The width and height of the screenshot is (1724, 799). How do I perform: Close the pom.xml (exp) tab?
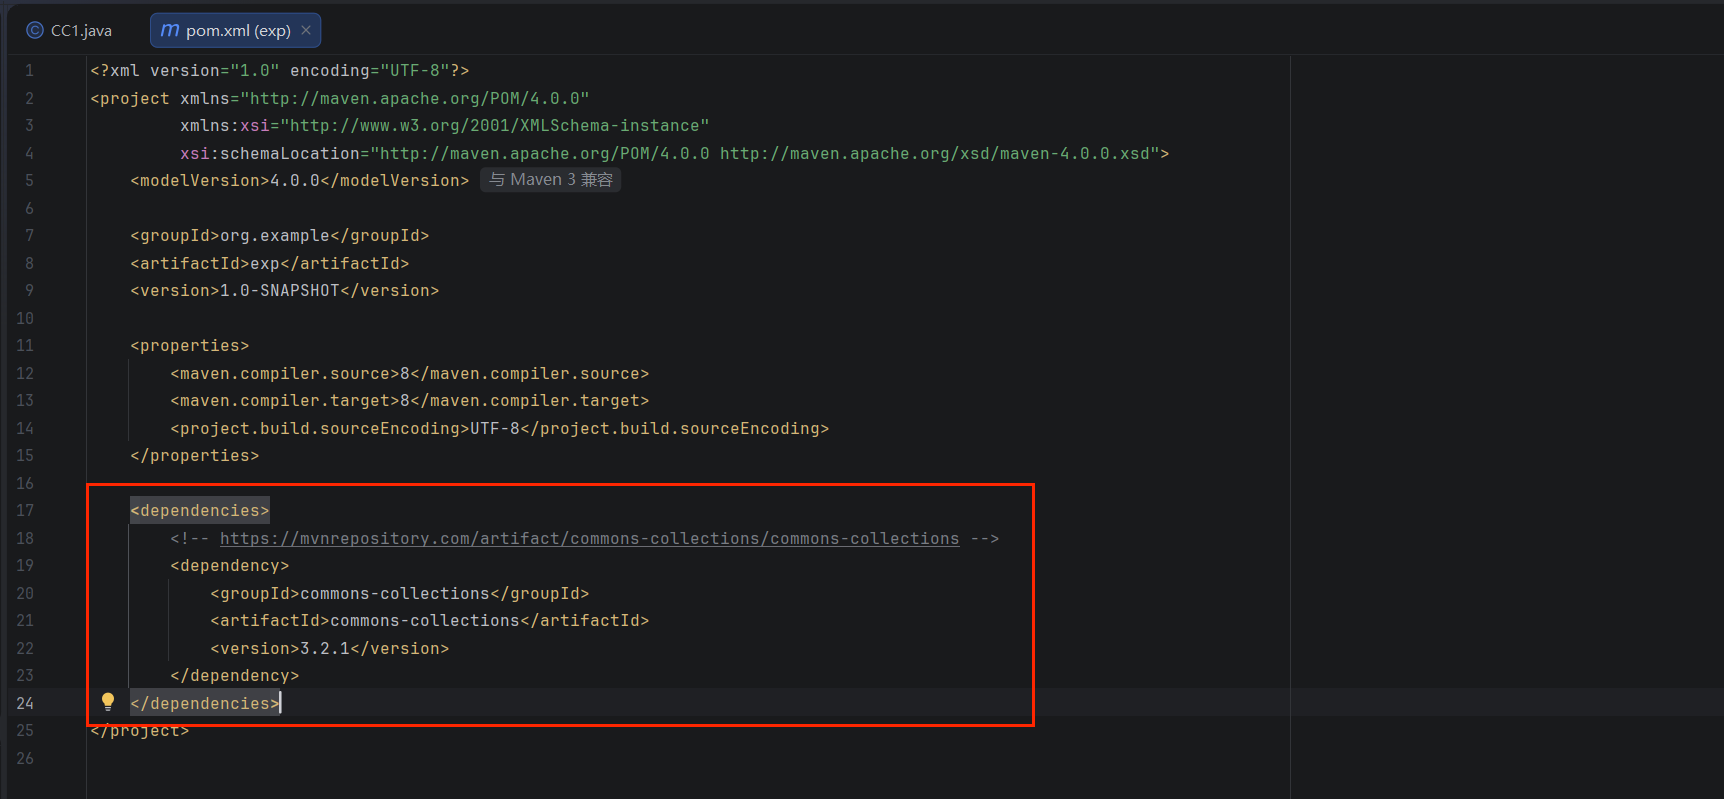point(306,30)
